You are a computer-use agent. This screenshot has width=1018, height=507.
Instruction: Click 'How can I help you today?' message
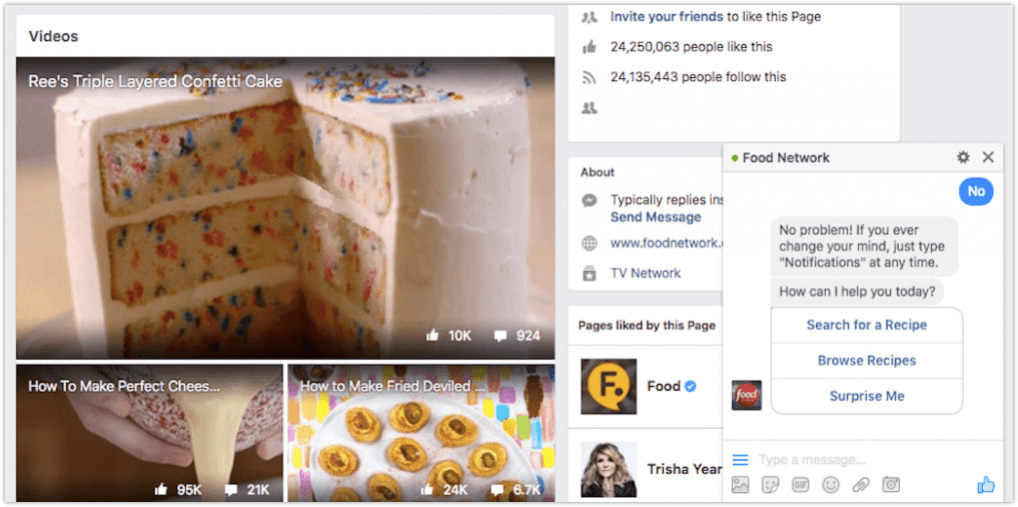pyautogui.click(x=857, y=292)
